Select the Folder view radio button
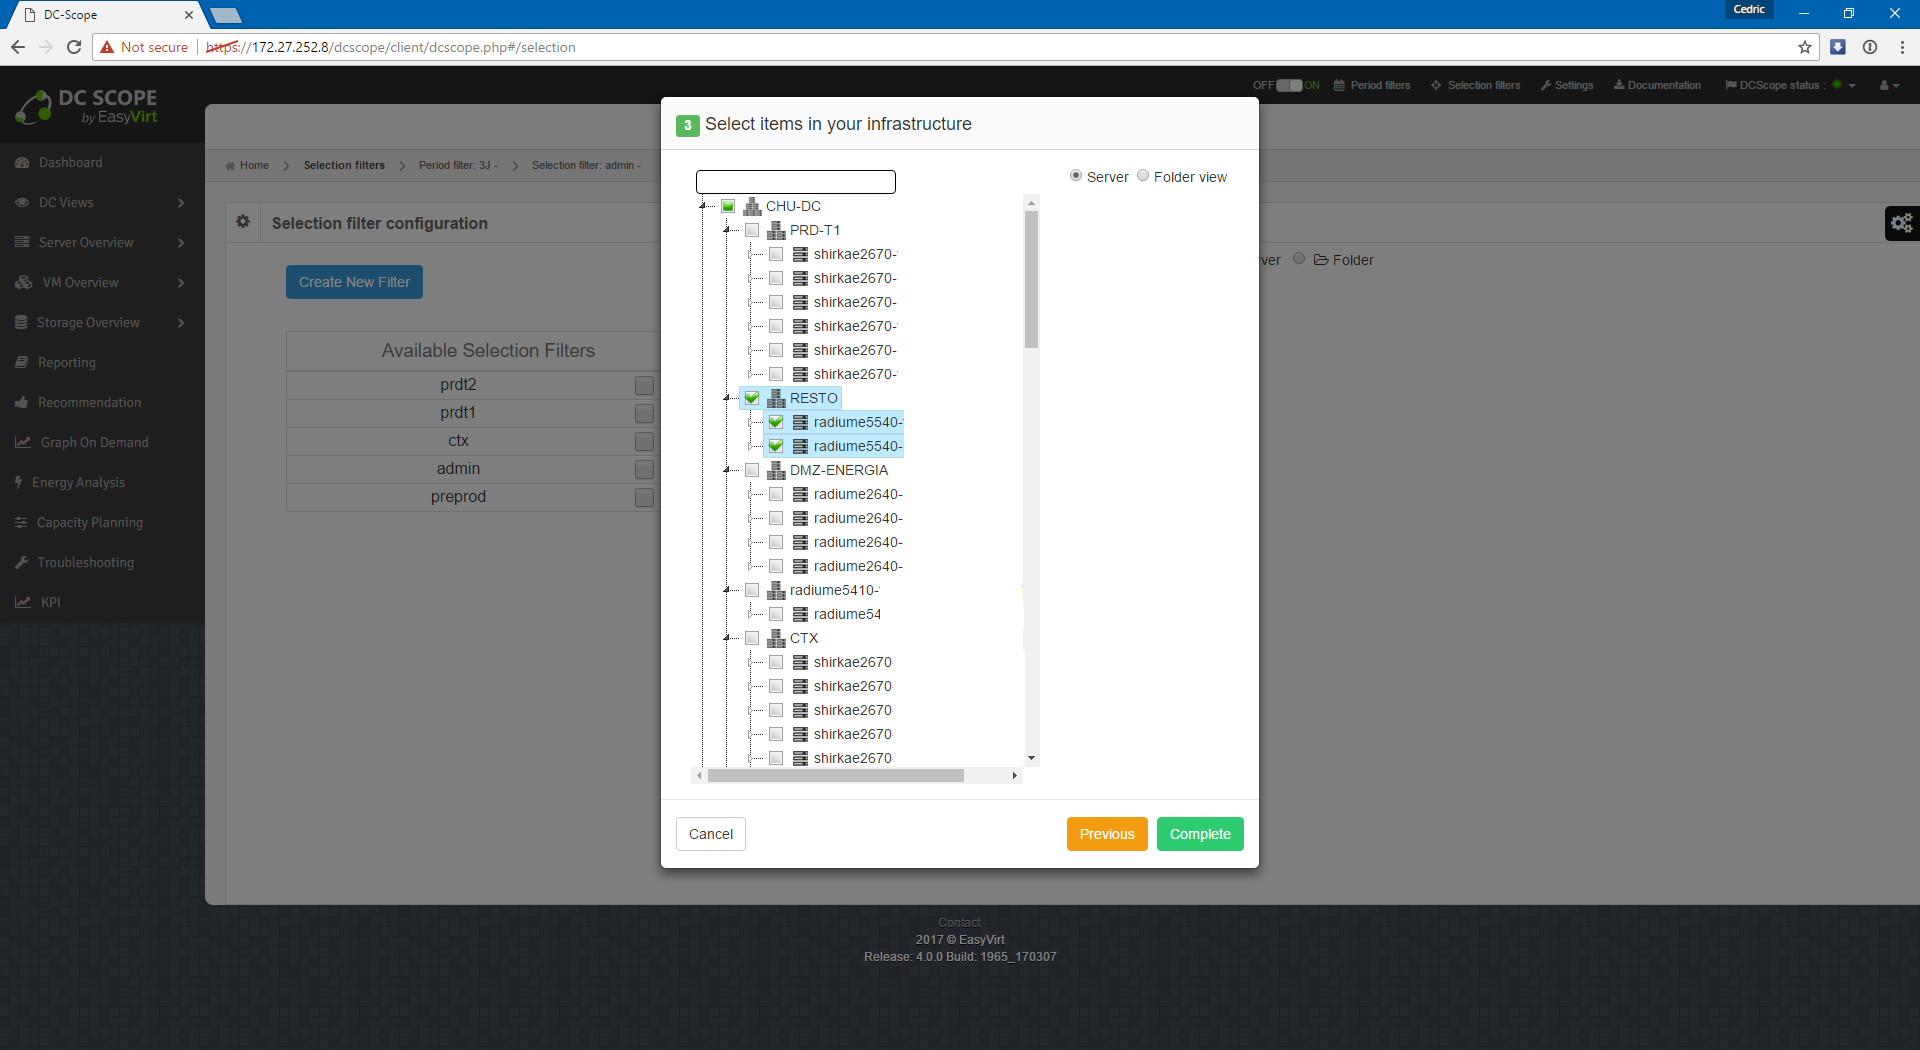The width and height of the screenshot is (1920, 1050). (x=1143, y=176)
